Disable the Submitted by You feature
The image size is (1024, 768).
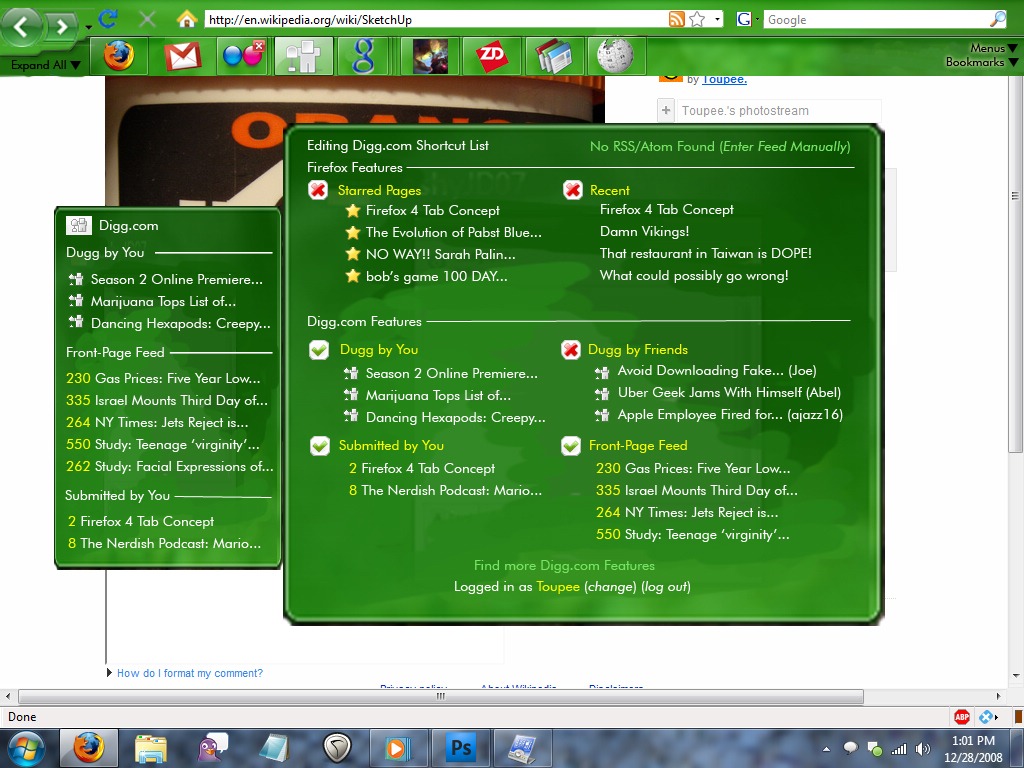coord(319,445)
